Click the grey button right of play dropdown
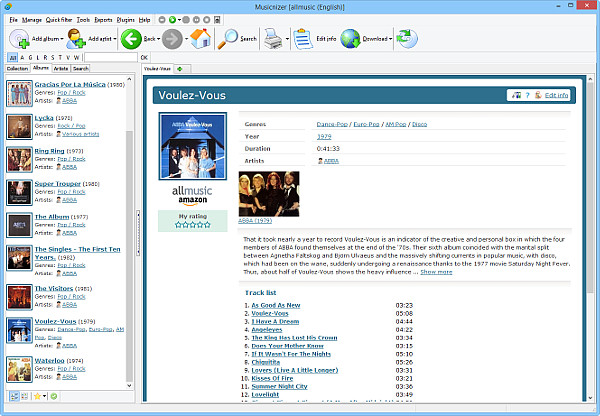 186,20
